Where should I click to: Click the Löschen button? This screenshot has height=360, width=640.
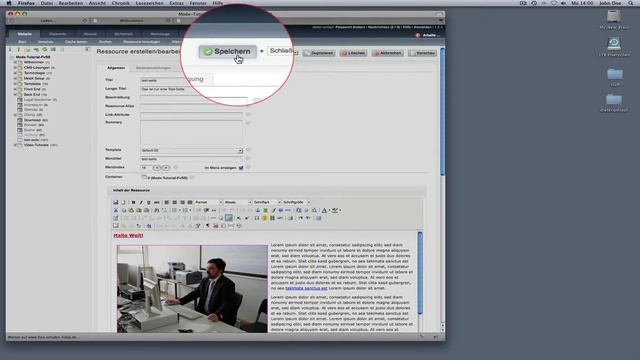click(x=353, y=53)
